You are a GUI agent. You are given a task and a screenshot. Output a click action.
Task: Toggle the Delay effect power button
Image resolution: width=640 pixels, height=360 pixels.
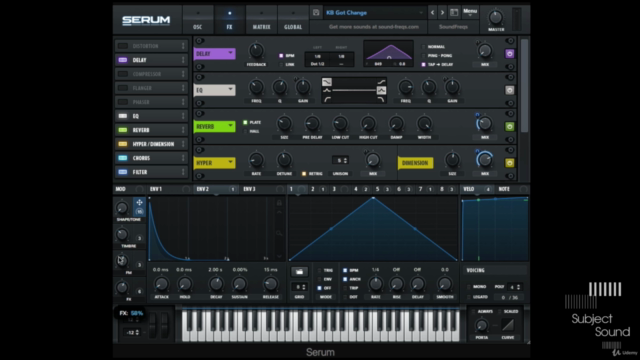509,54
